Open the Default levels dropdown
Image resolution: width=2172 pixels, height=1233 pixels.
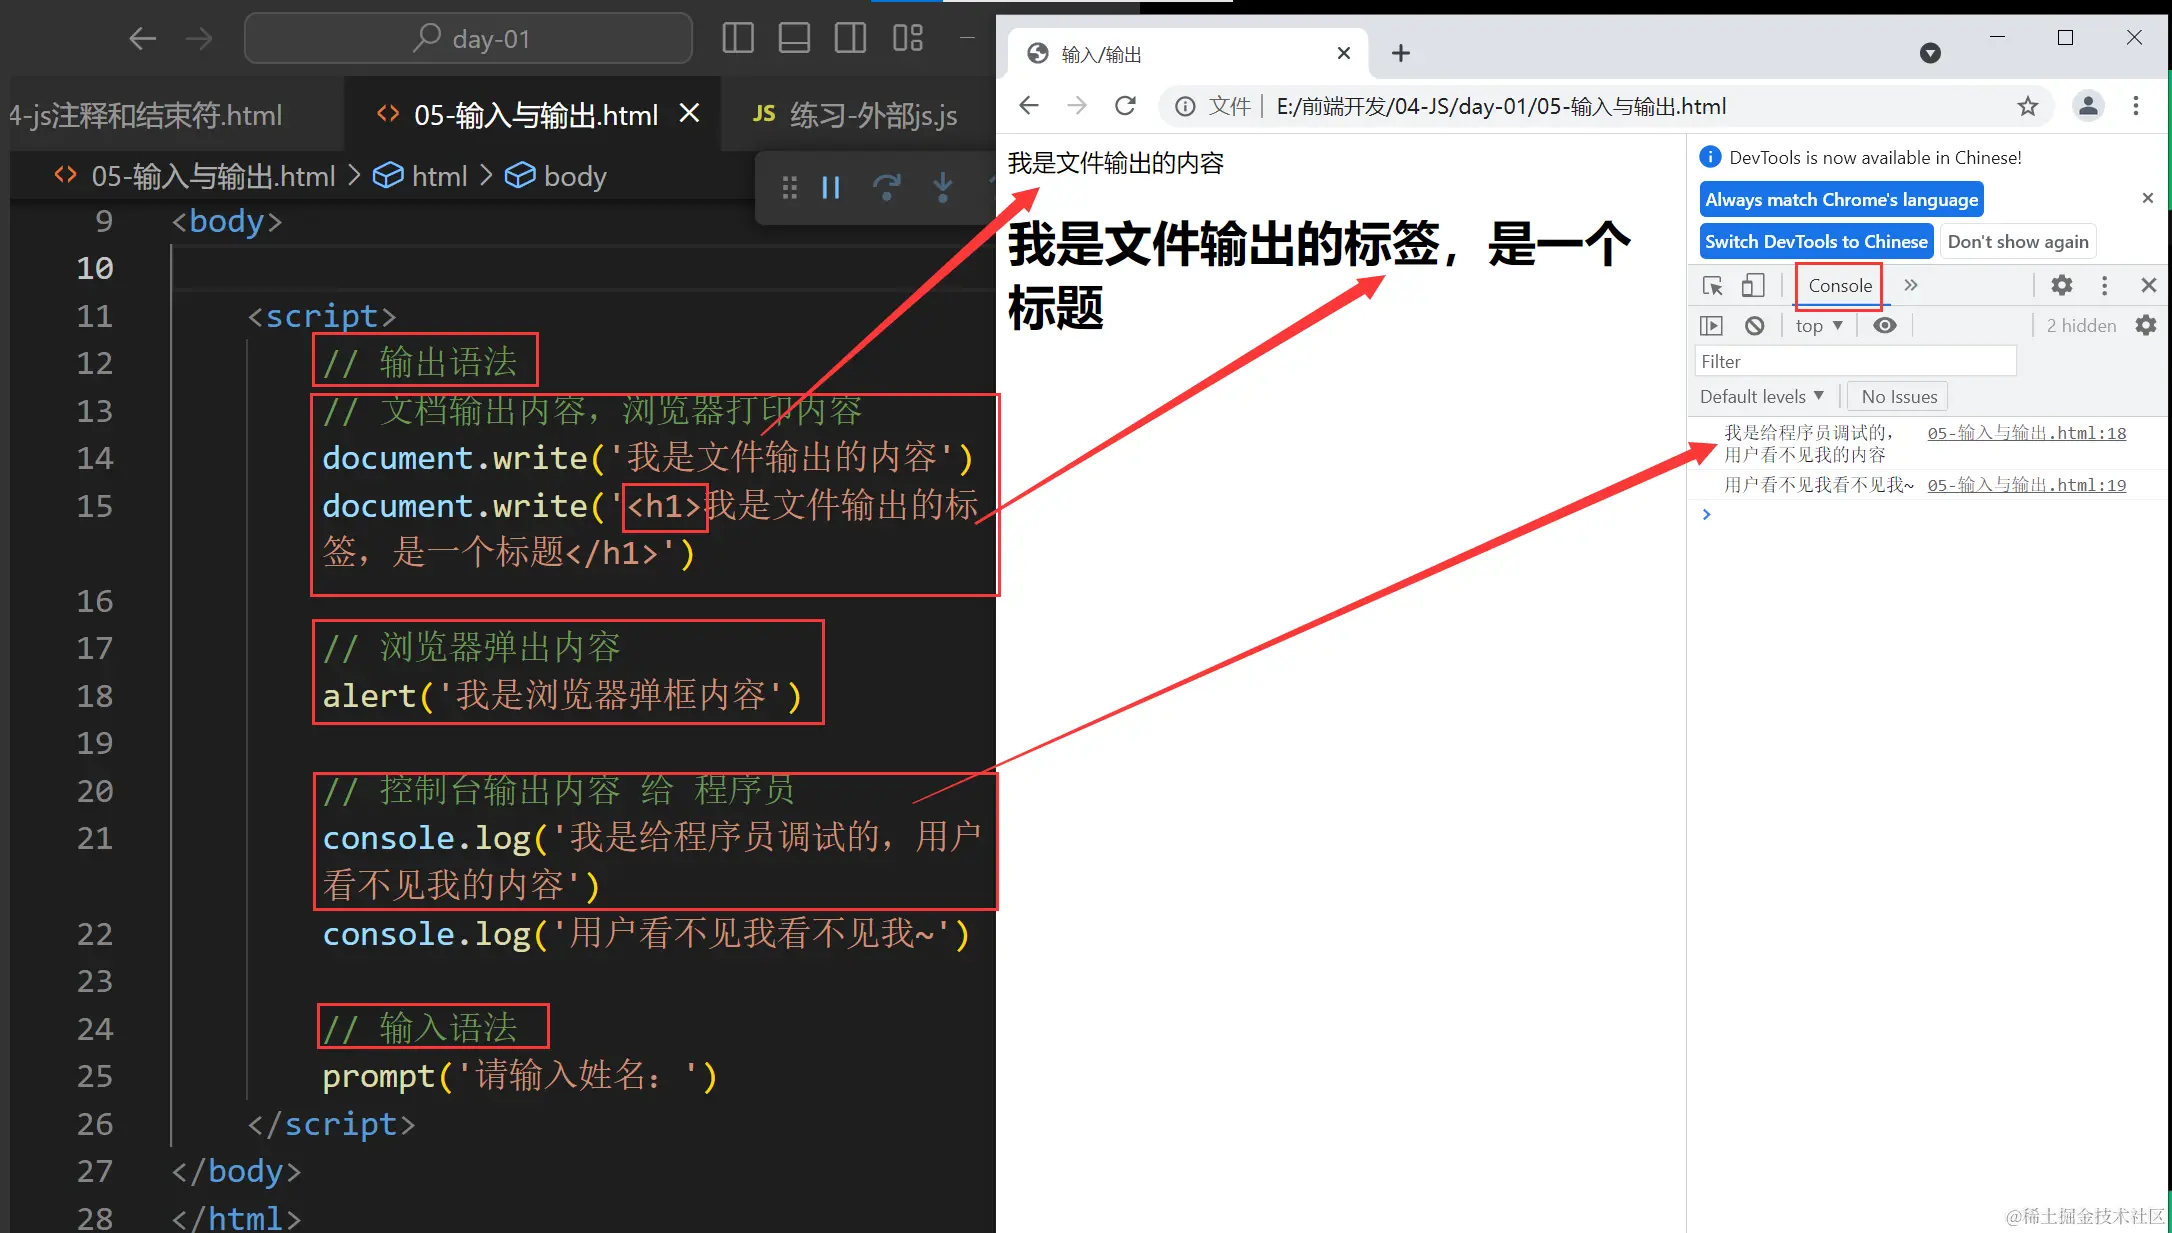[1762, 397]
